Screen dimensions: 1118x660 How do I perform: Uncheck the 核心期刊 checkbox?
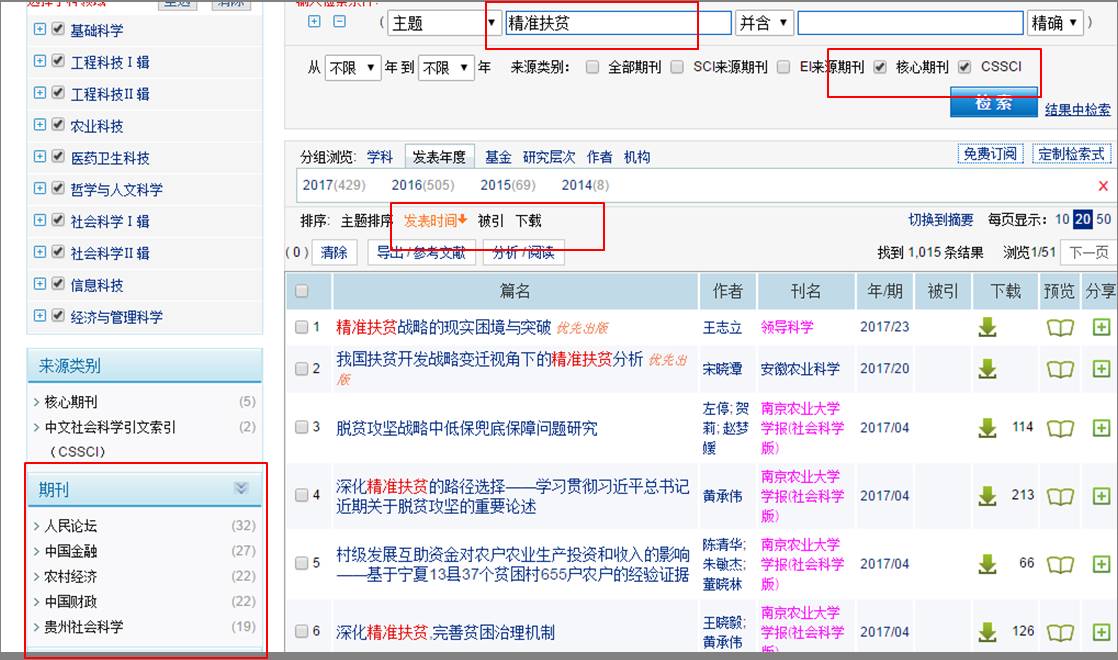point(880,67)
